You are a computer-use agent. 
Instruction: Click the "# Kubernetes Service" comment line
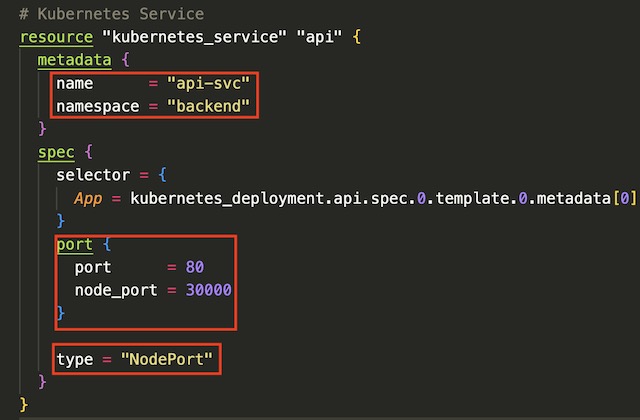click(x=111, y=14)
